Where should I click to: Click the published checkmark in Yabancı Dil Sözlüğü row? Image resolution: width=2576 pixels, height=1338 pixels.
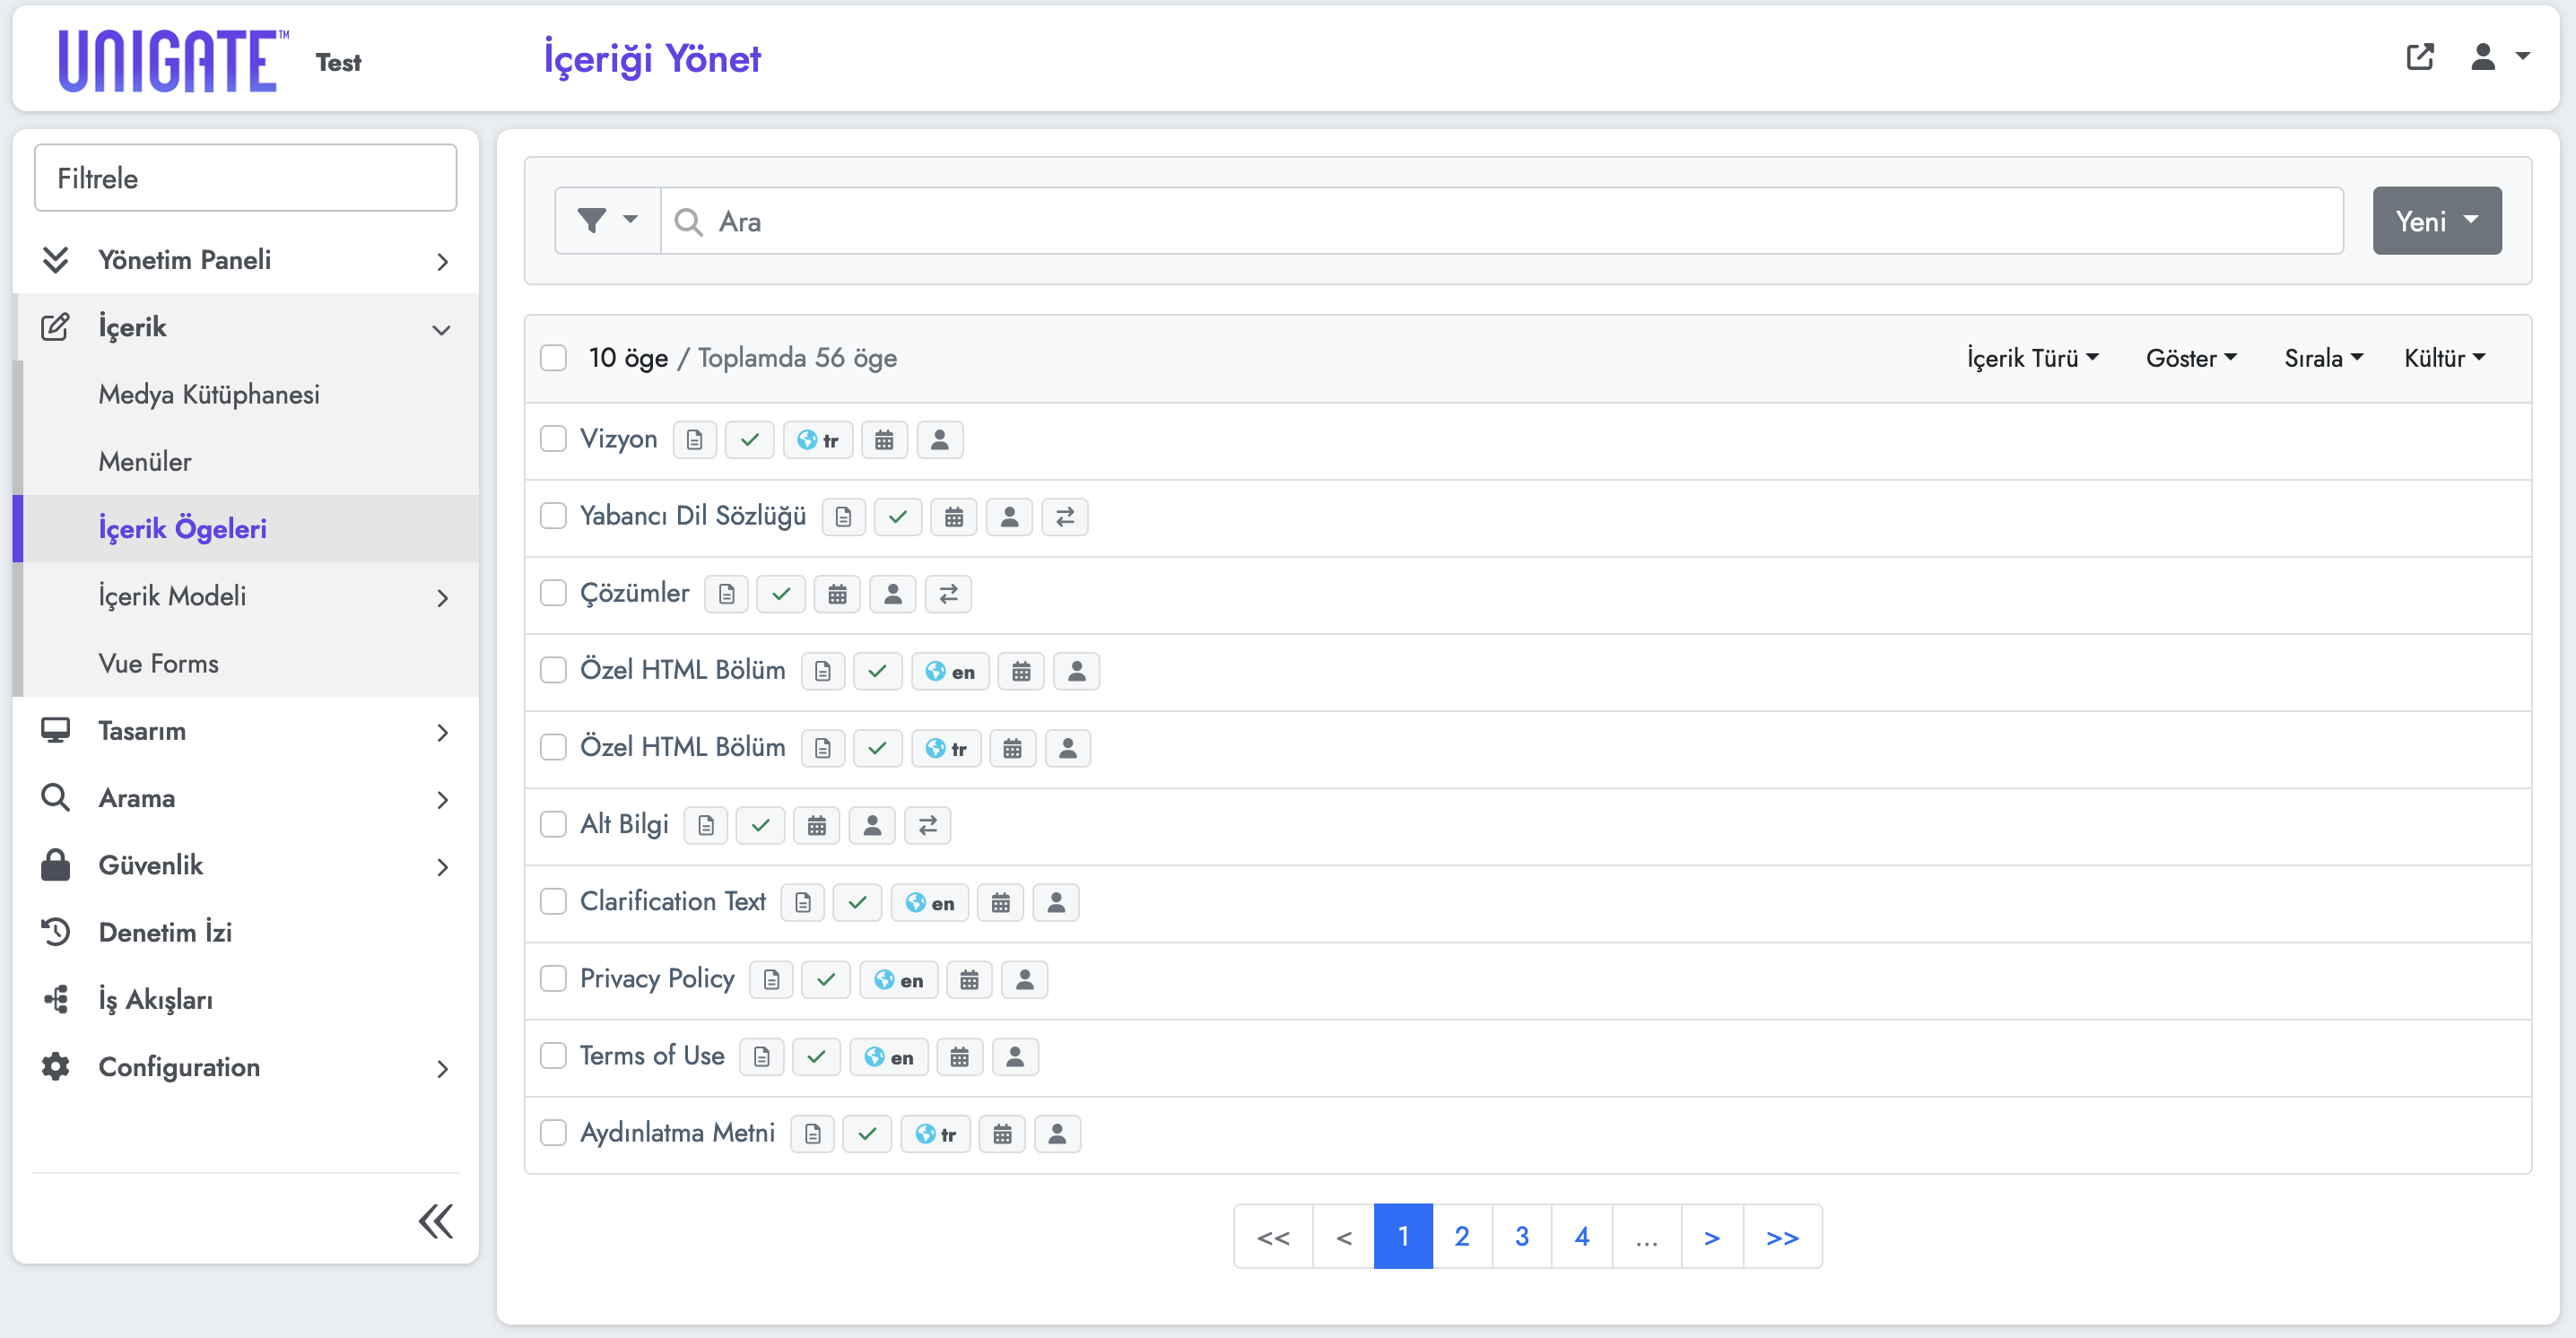coord(897,517)
